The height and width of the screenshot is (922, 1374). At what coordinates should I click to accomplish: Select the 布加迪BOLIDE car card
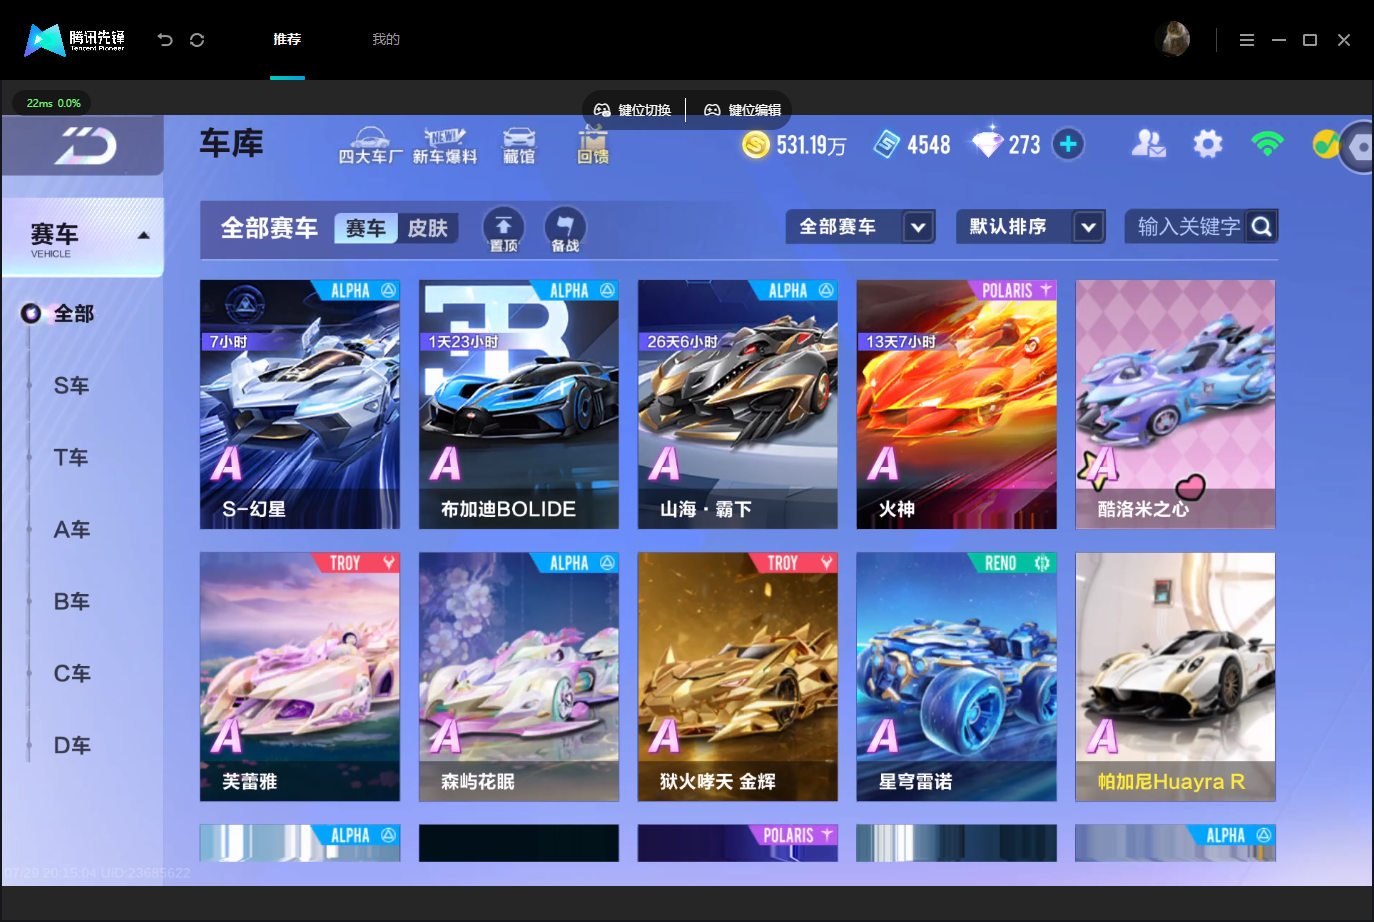pyautogui.click(x=519, y=404)
